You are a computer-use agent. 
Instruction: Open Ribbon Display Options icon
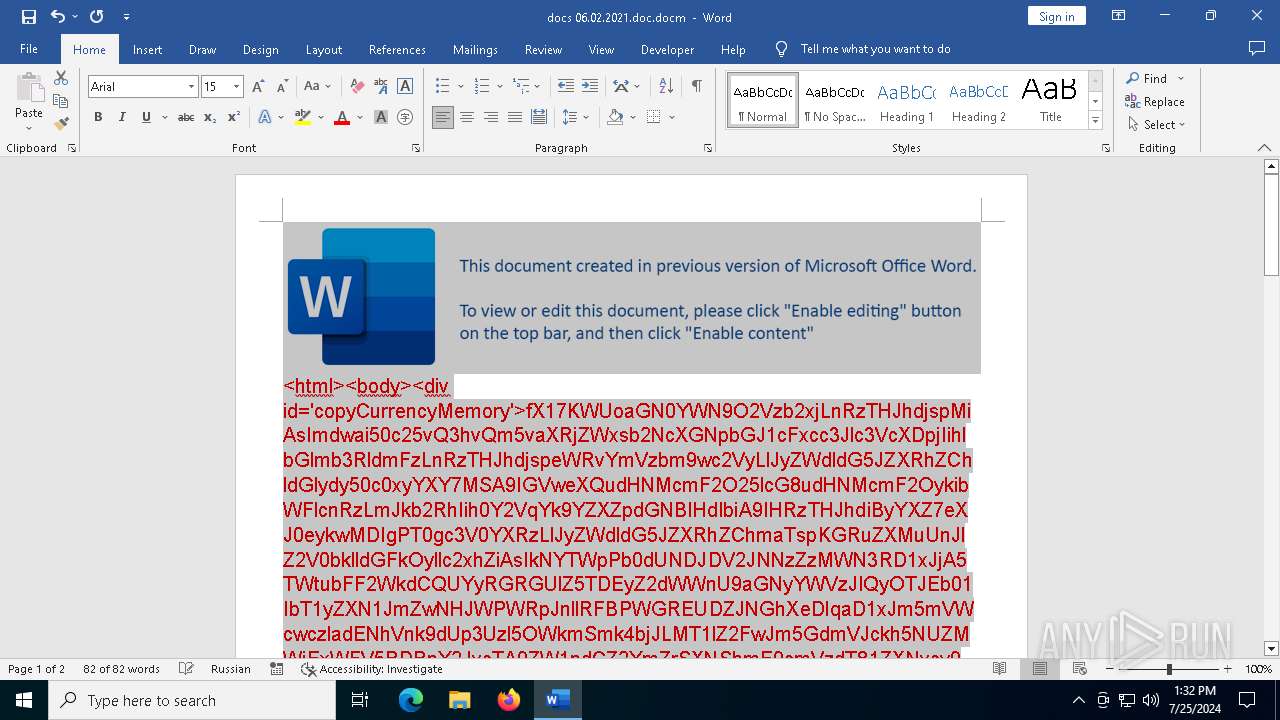[x=1119, y=16]
